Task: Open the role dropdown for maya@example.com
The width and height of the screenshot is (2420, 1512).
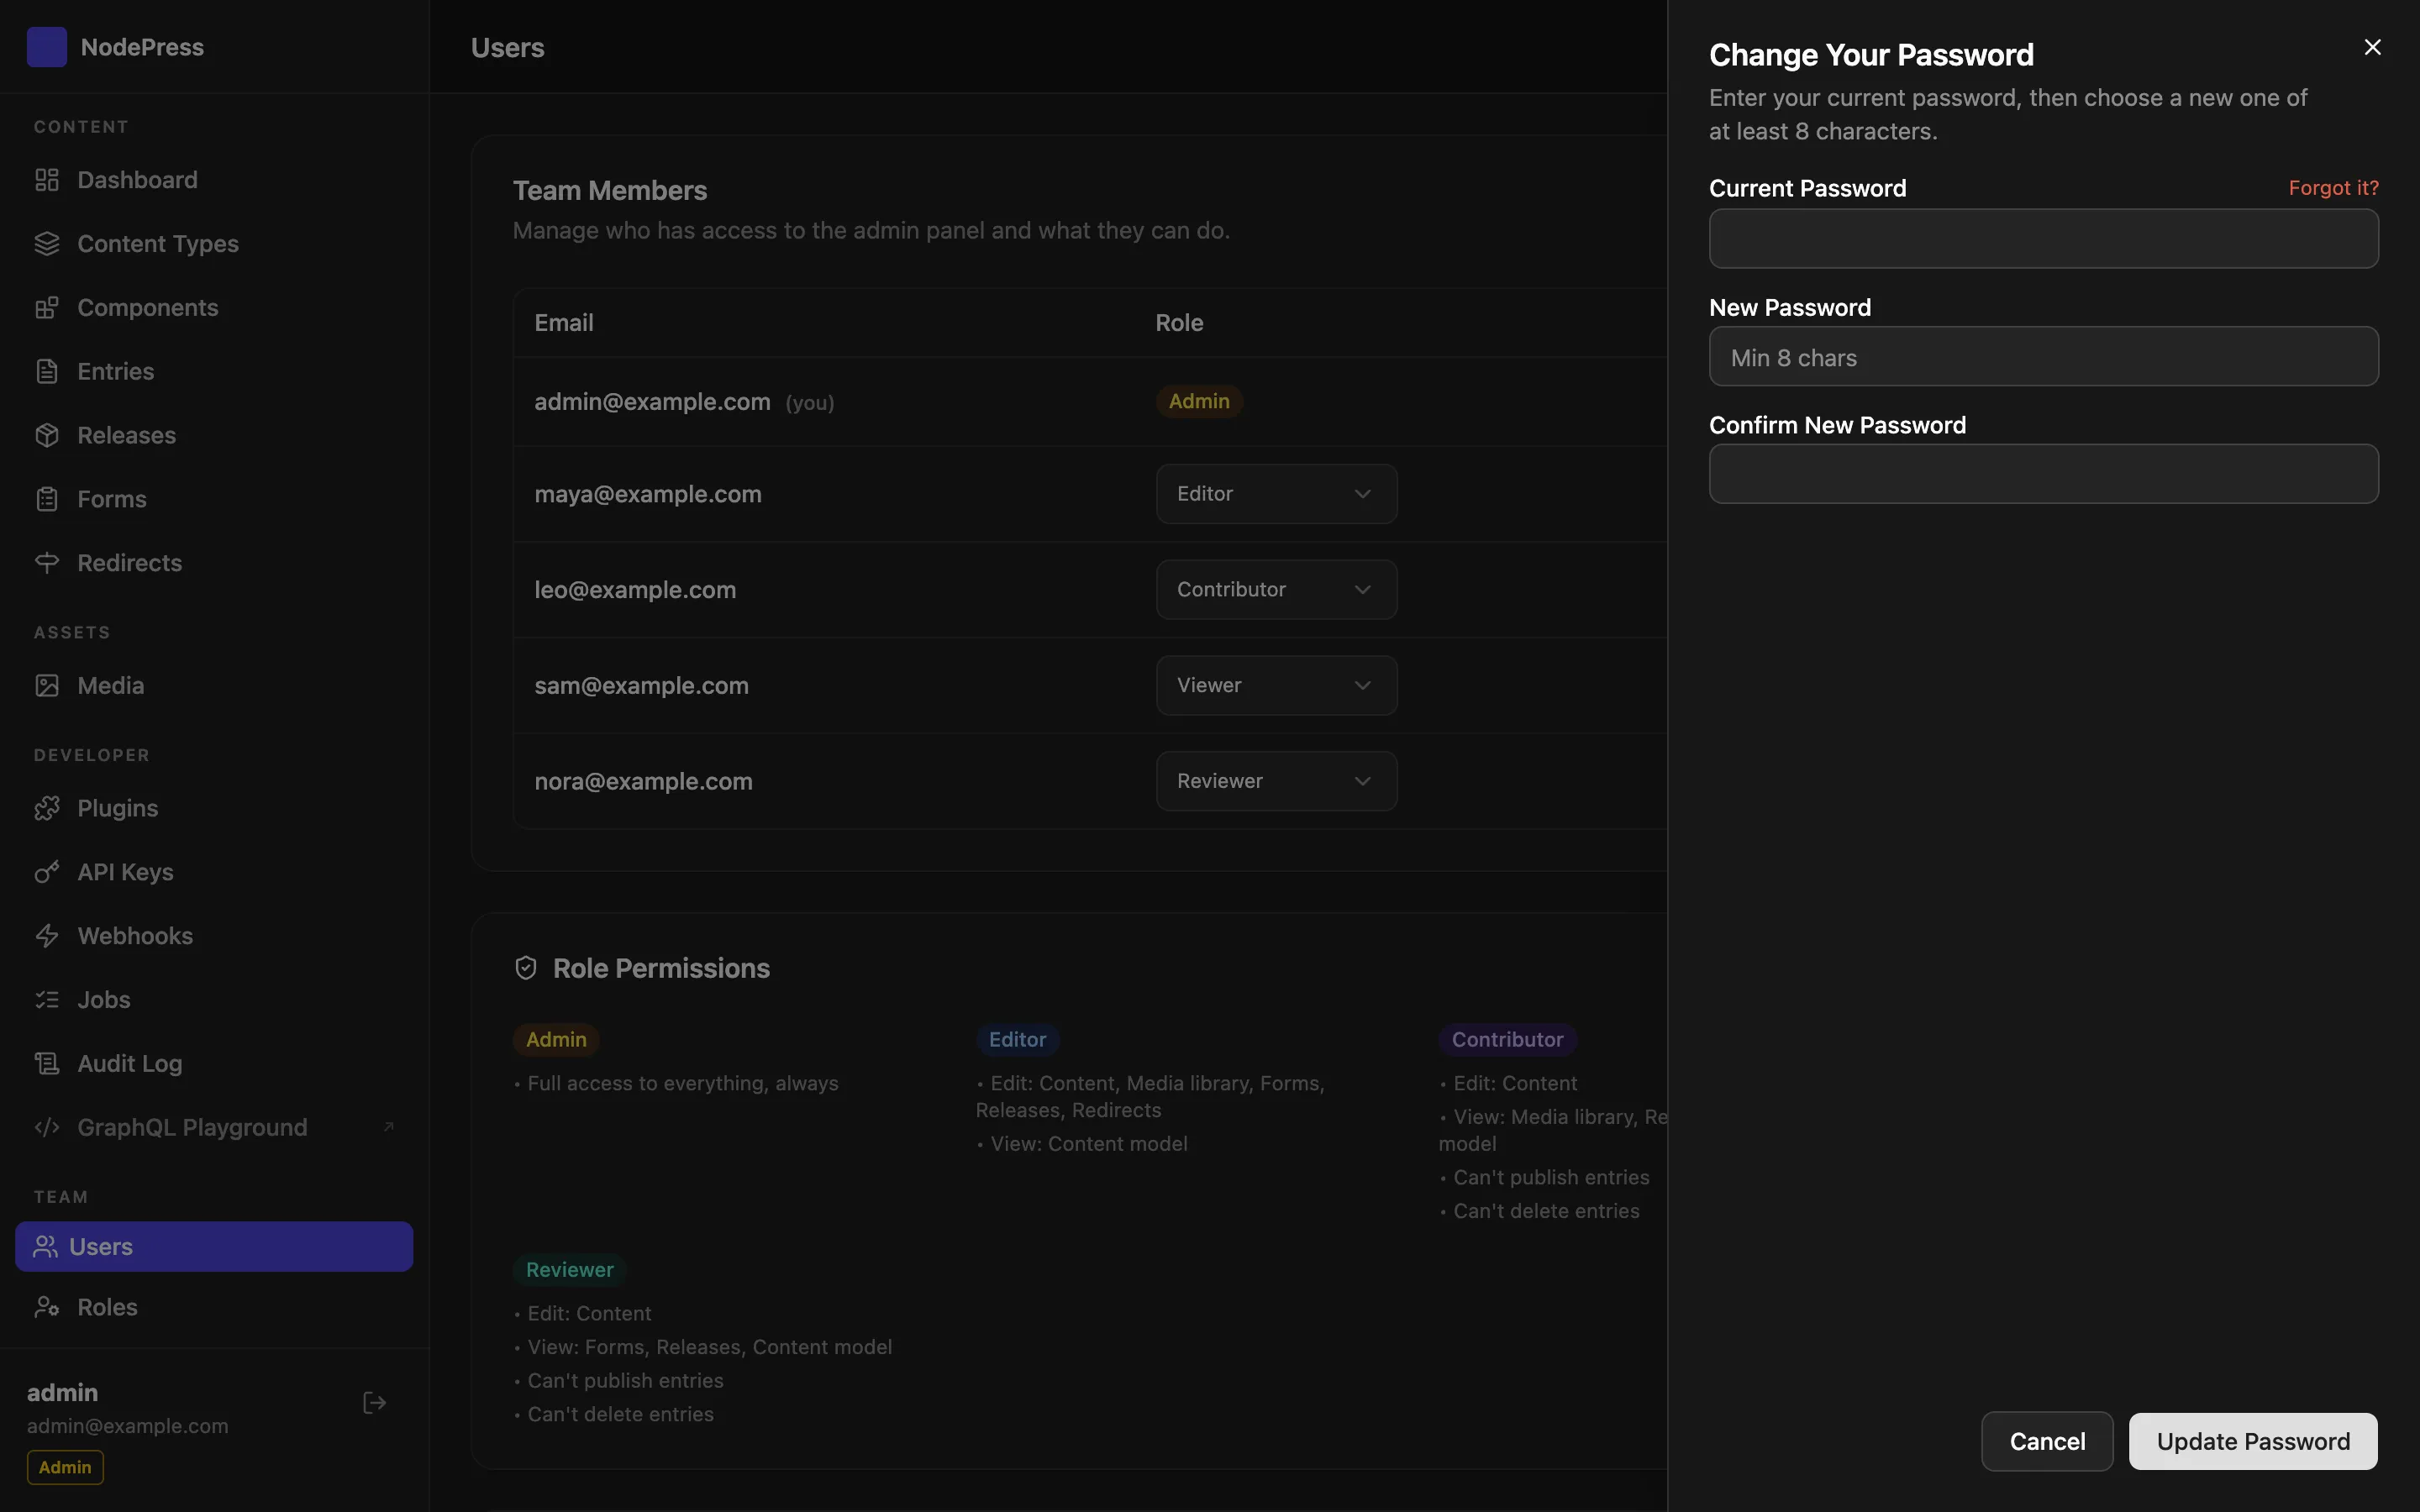Action: click(x=1276, y=494)
